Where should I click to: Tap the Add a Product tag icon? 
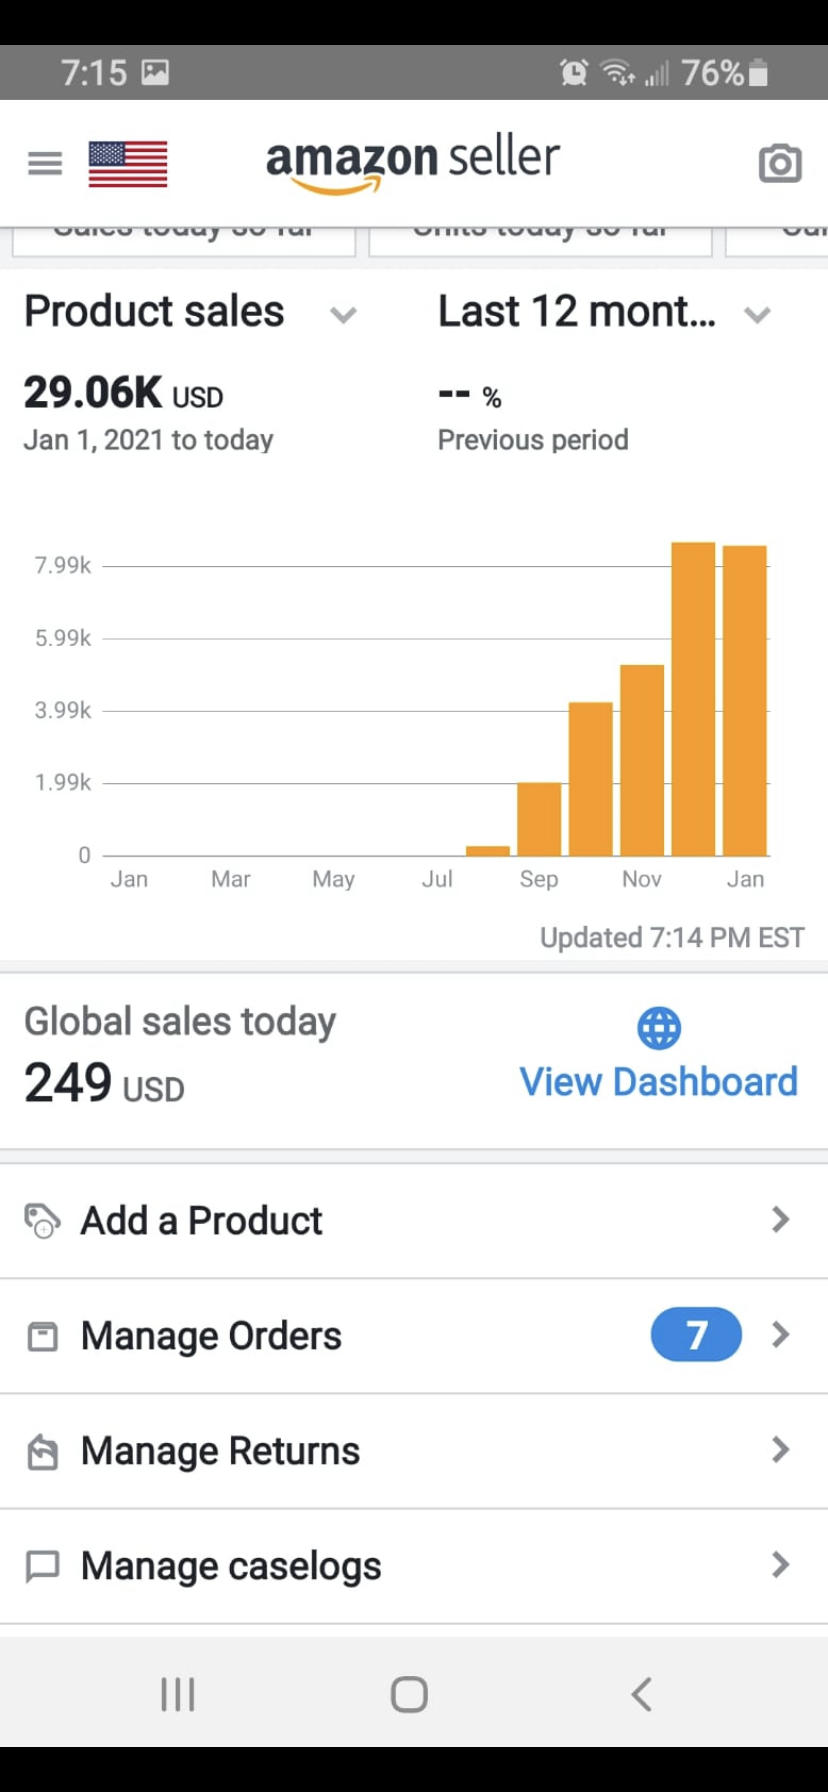click(42, 1220)
